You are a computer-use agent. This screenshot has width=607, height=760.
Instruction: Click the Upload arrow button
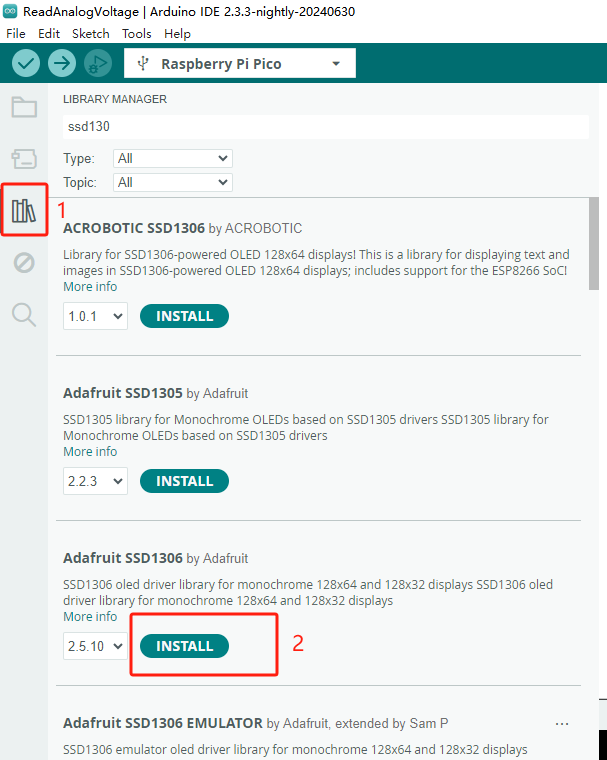coord(62,63)
